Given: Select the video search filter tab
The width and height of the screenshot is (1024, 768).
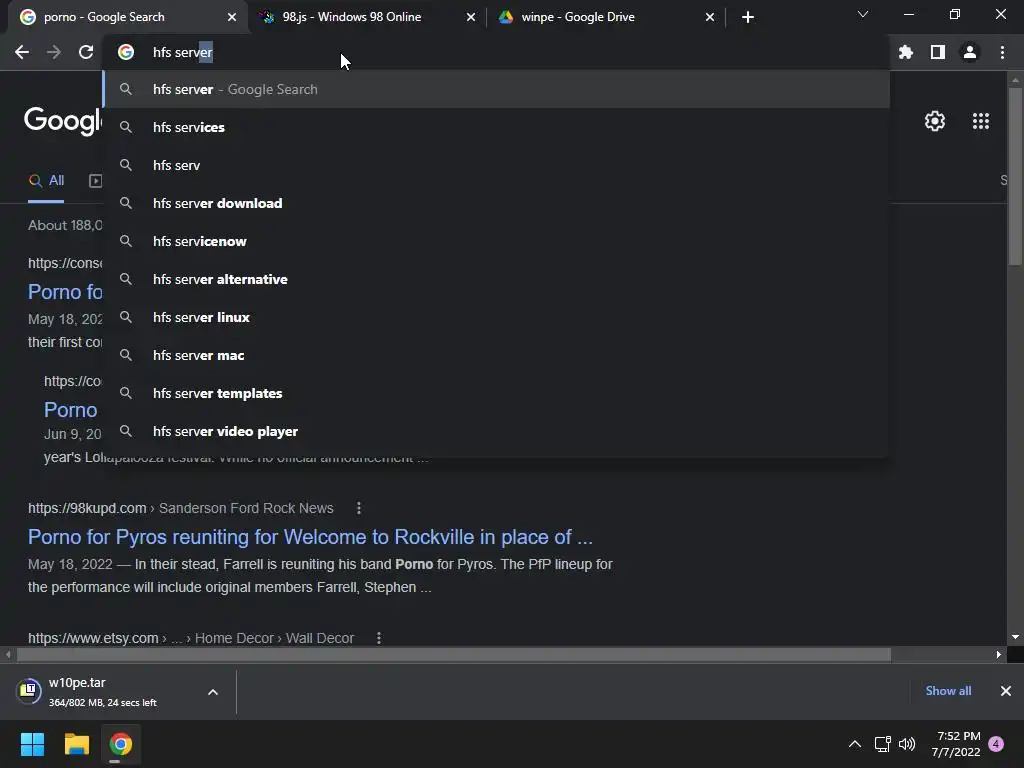Looking at the screenshot, I should click(x=95, y=181).
